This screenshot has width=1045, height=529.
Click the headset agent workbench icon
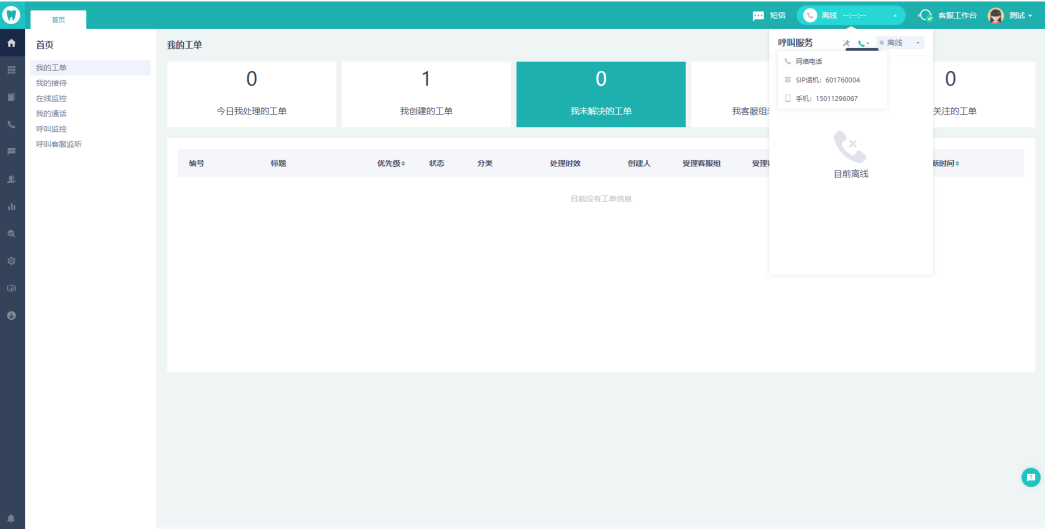(926, 15)
